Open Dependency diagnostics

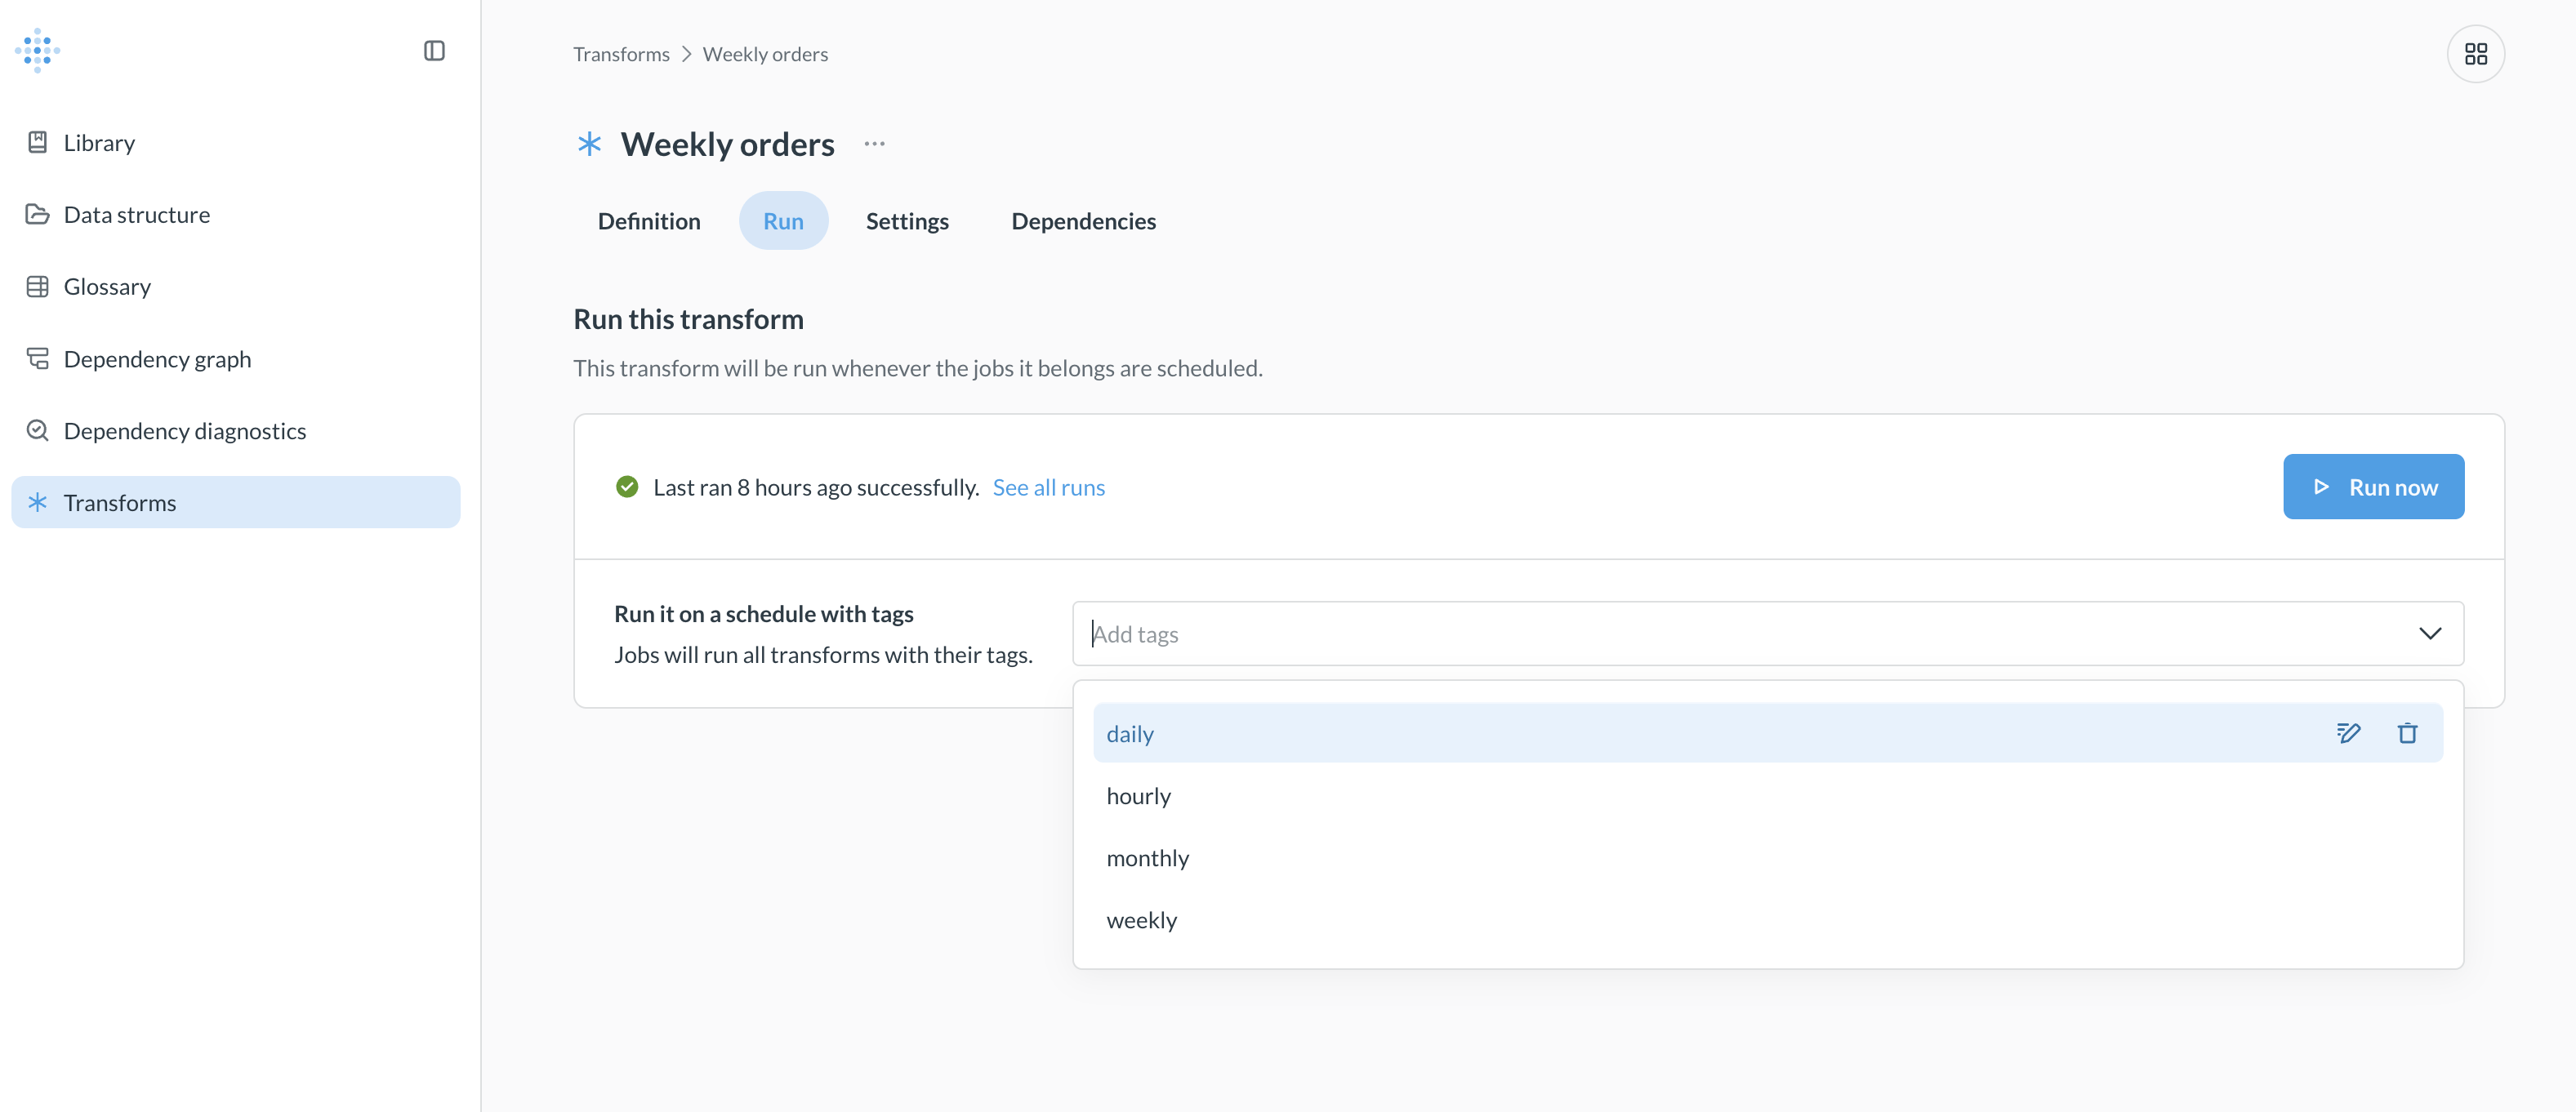point(184,430)
